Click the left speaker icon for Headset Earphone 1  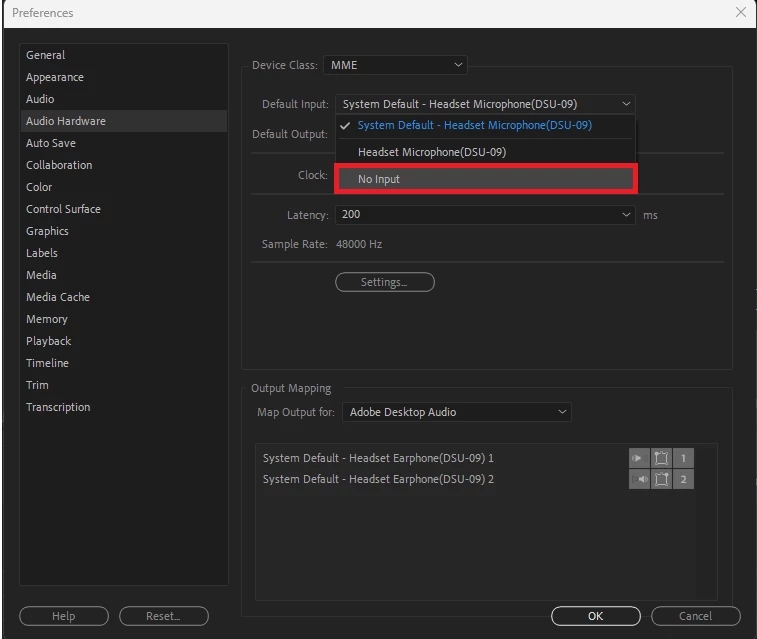[x=639, y=458]
